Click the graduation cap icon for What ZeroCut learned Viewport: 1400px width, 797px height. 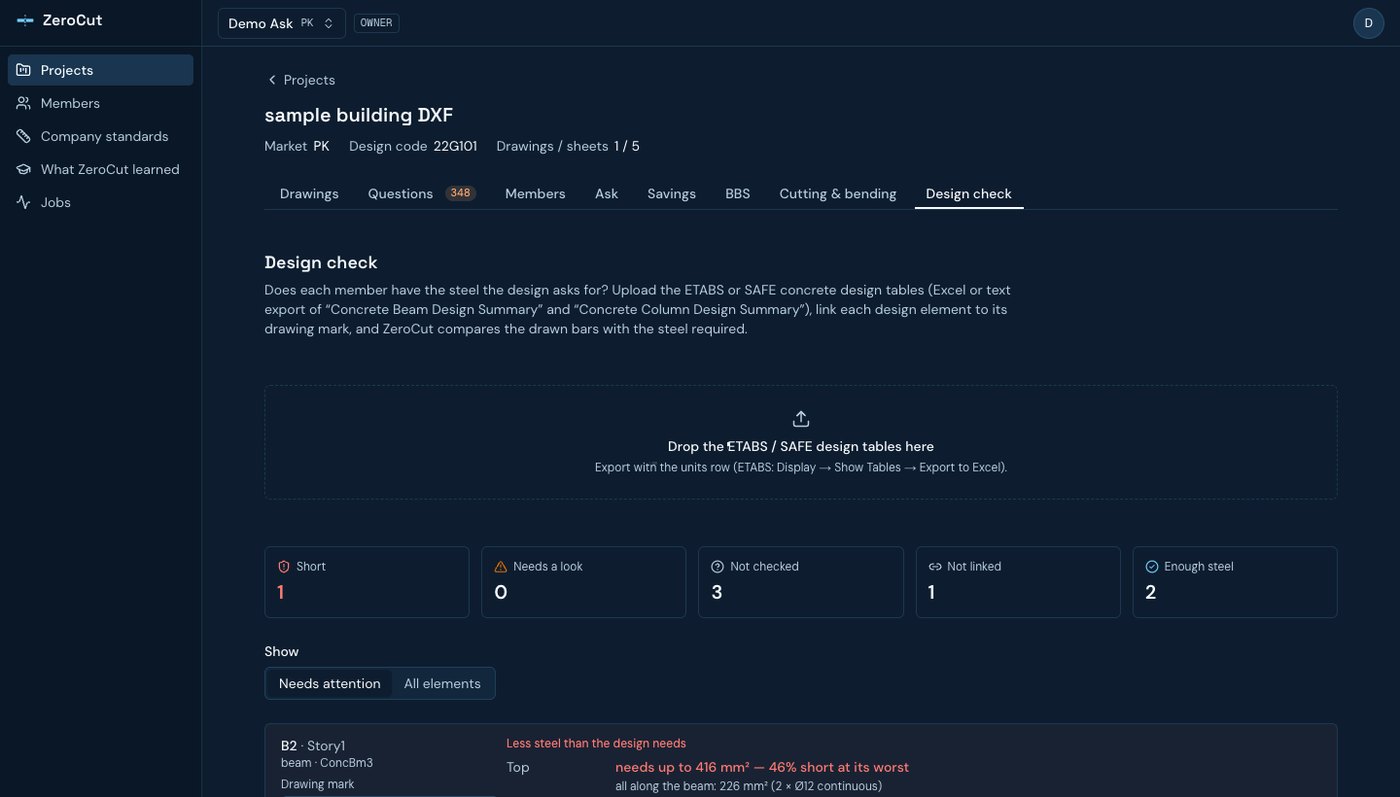(23, 169)
